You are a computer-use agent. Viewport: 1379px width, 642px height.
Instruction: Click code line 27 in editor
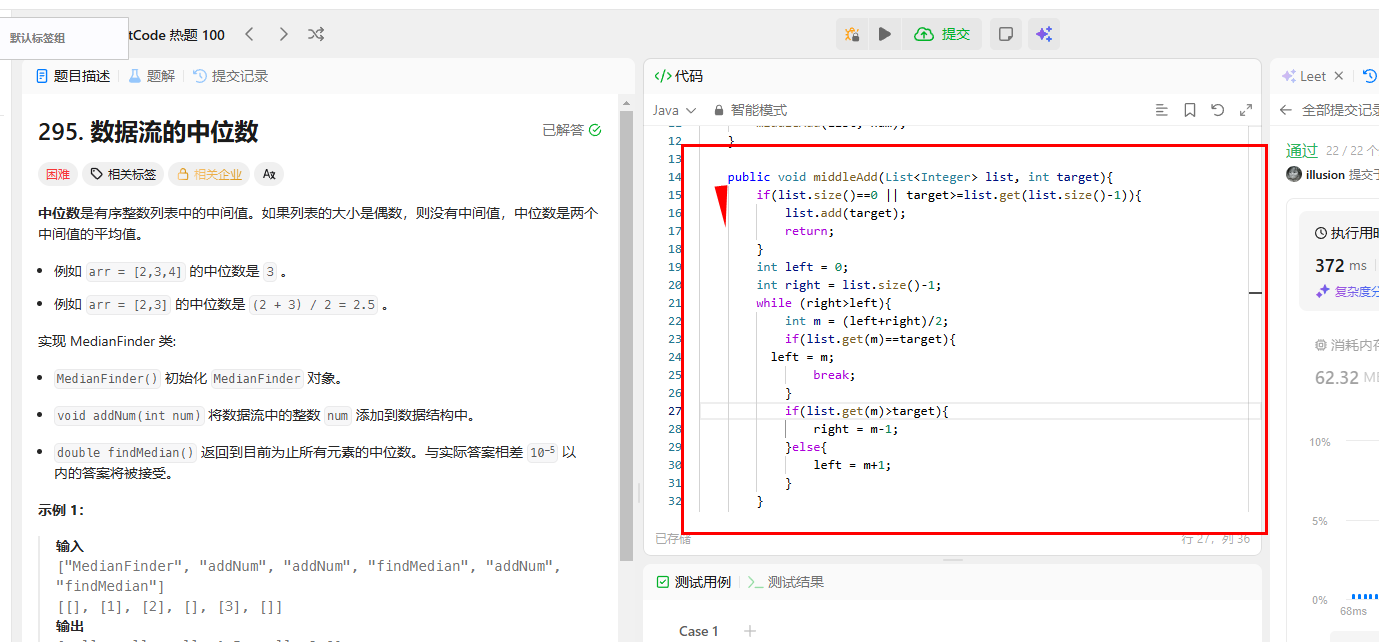pyautogui.click(x=980, y=411)
